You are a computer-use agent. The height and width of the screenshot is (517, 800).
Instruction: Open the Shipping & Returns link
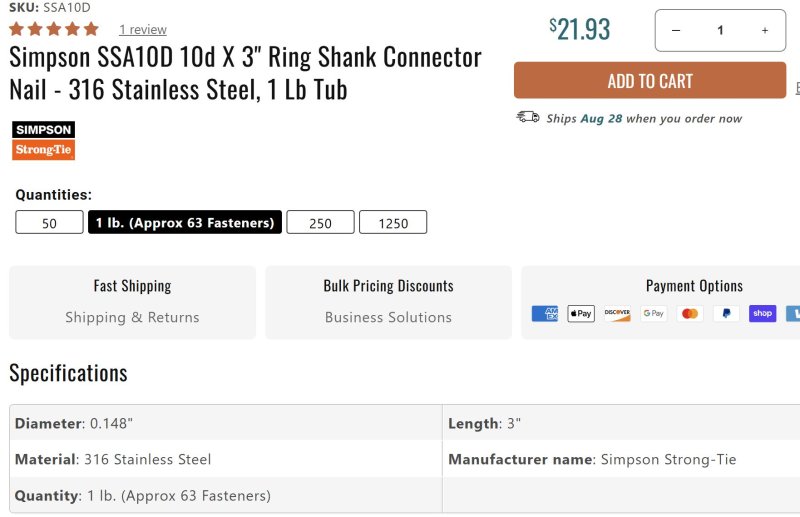(132, 317)
